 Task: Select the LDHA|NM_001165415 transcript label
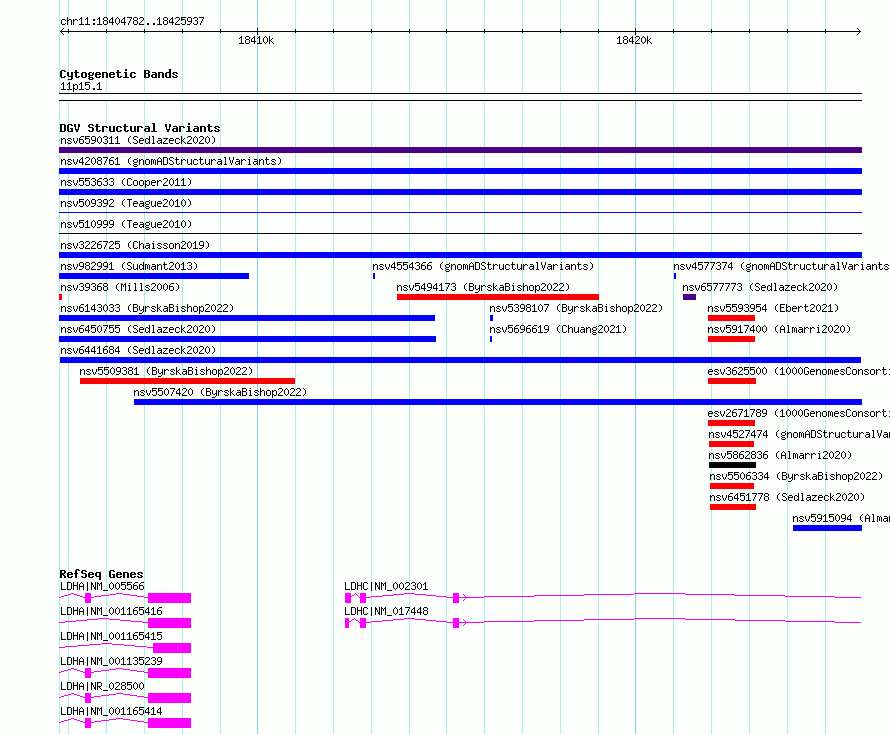[111, 636]
